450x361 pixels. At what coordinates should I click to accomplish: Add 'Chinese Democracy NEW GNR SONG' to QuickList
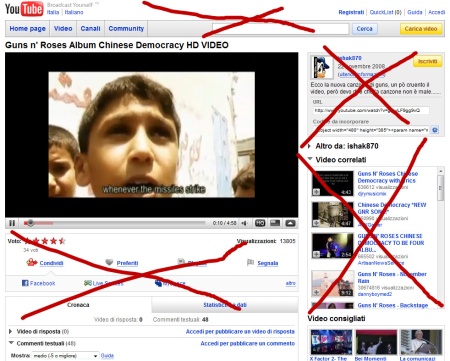click(316, 223)
